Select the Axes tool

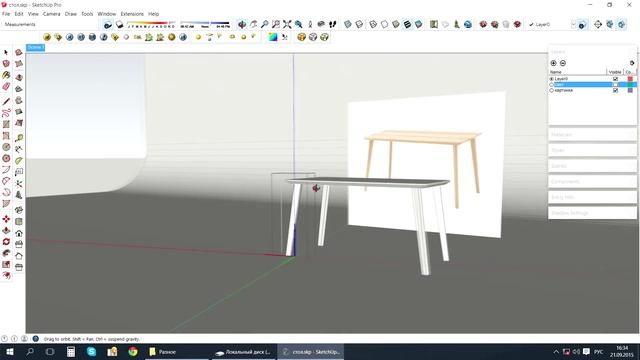pos(19,184)
